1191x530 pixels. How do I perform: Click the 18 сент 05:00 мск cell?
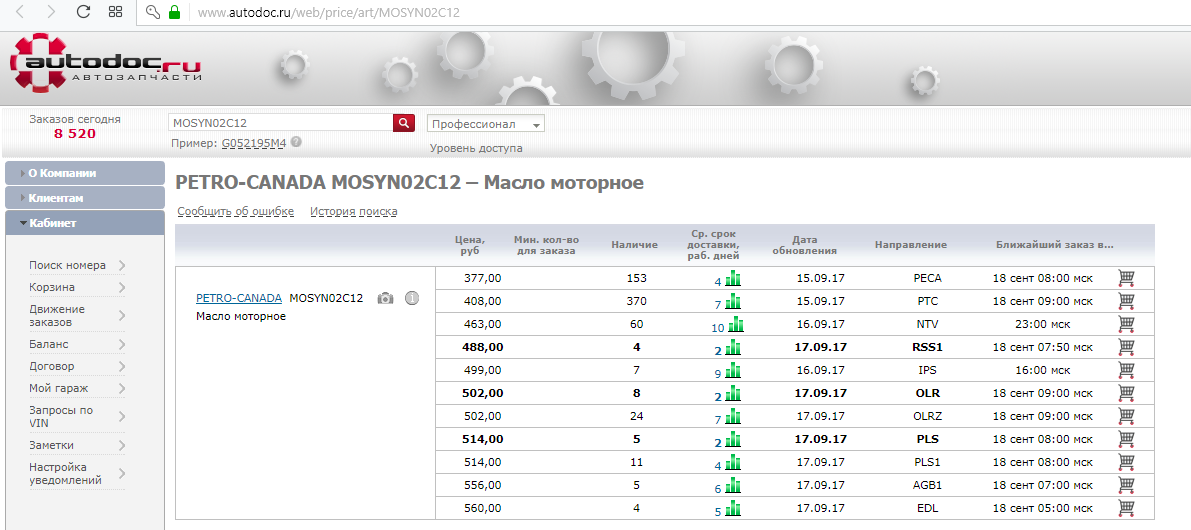(x=1043, y=507)
